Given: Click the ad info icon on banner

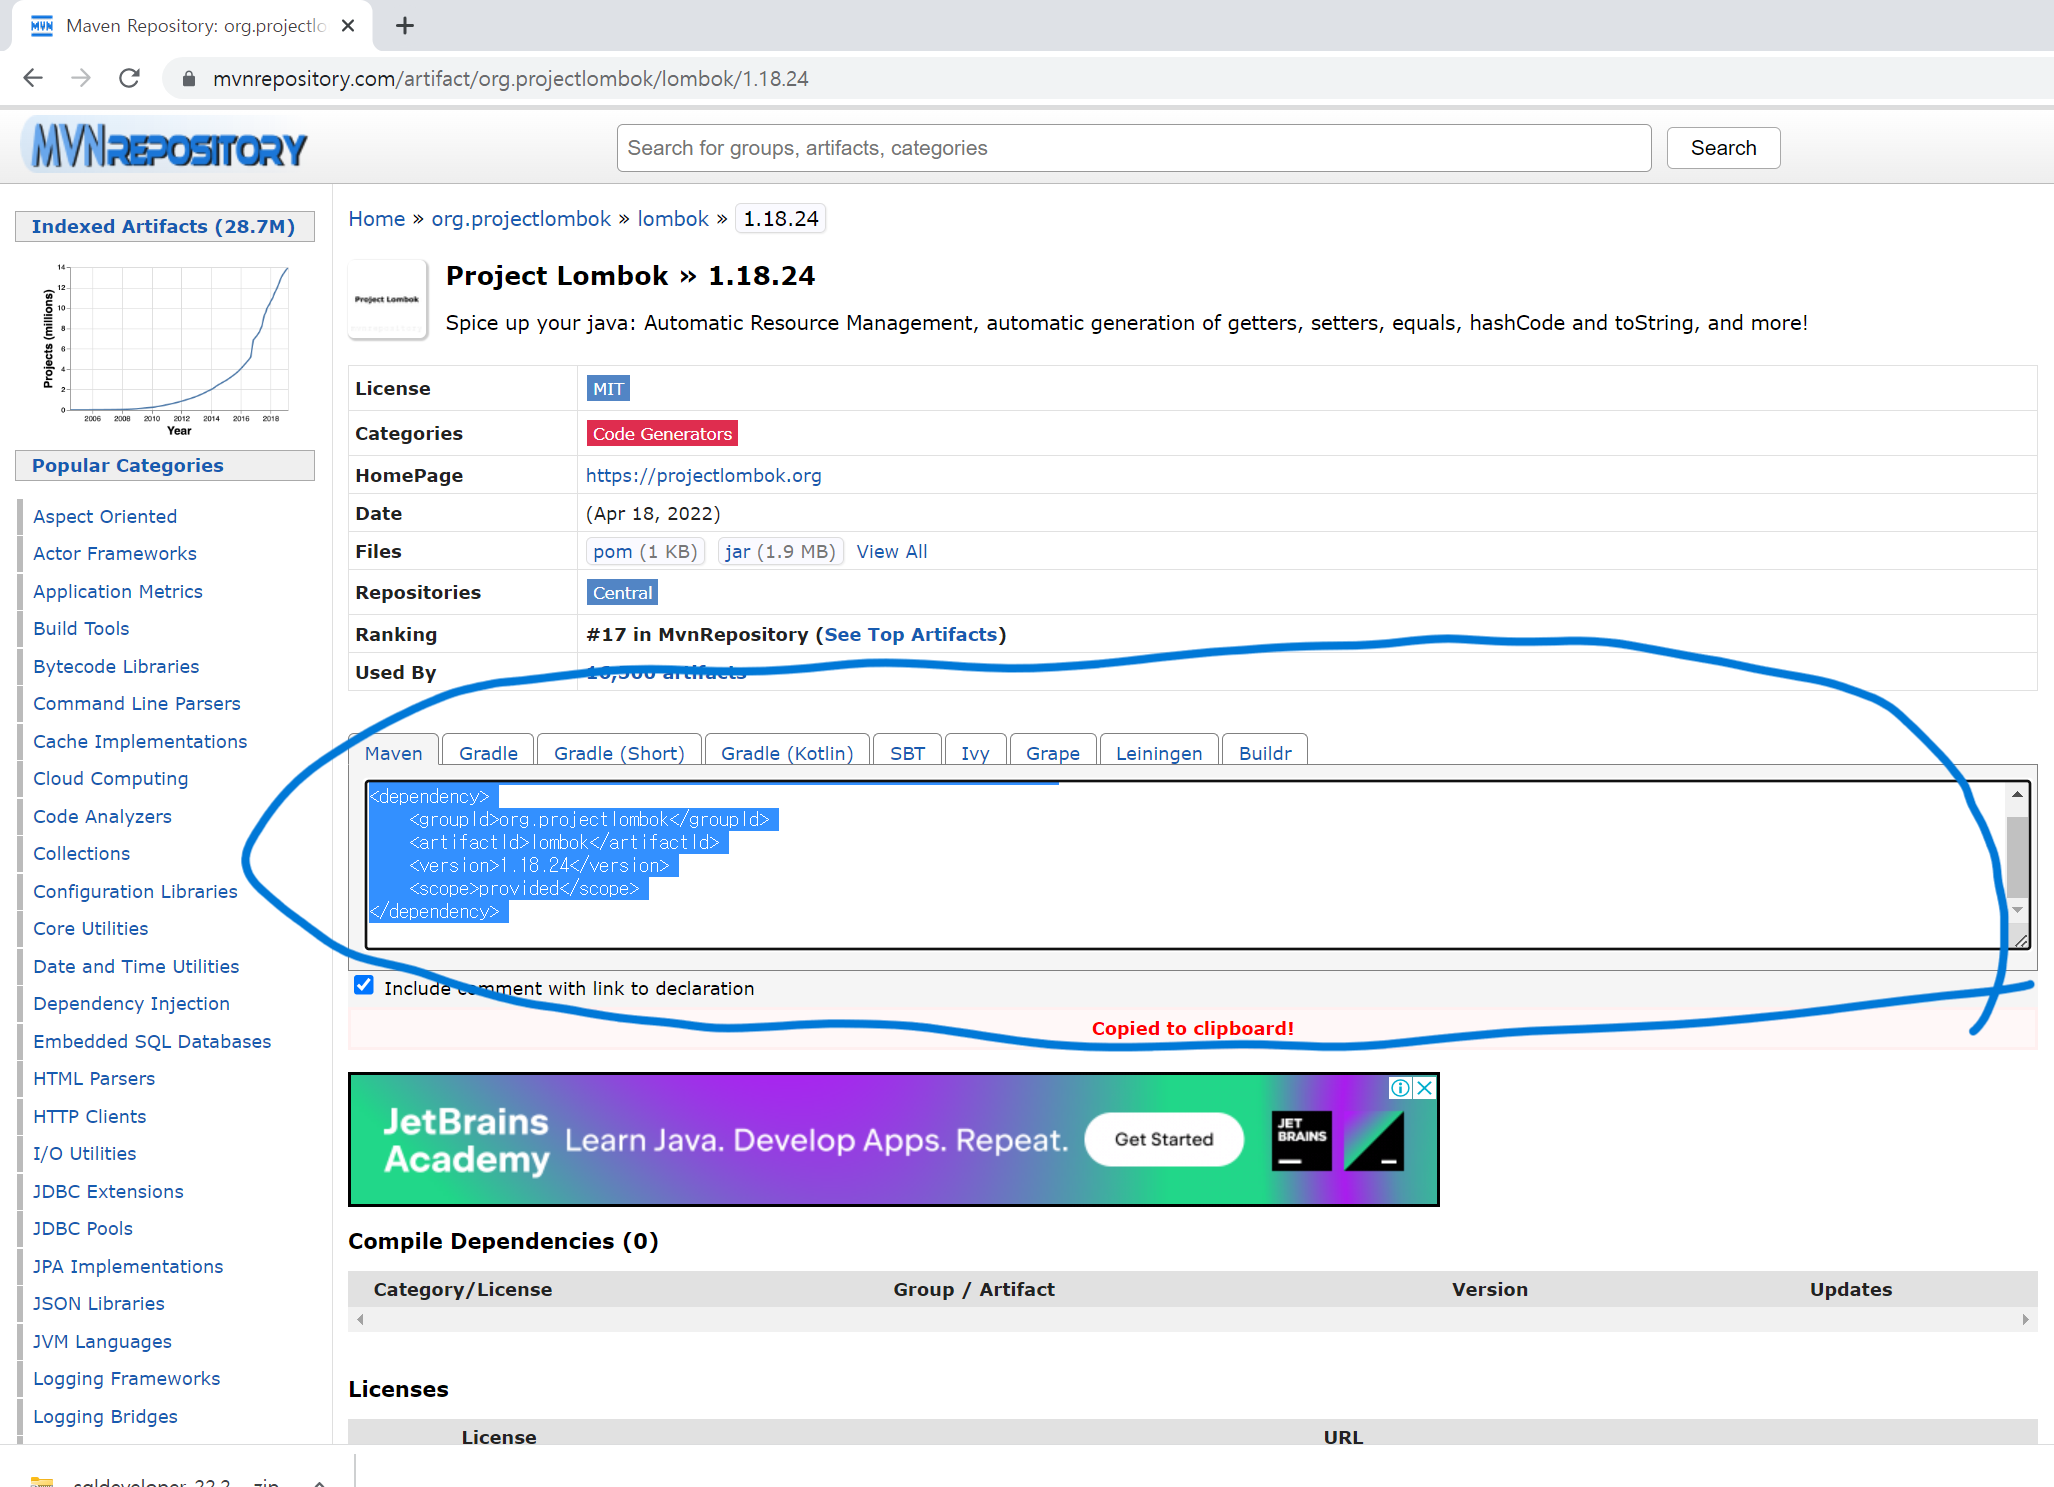Looking at the screenshot, I should [x=1400, y=1088].
